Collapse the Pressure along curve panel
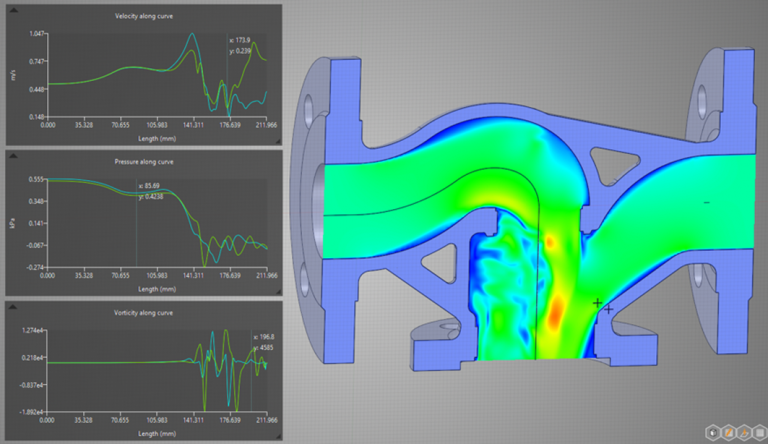This screenshot has width=768, height=444. (14, 156)
